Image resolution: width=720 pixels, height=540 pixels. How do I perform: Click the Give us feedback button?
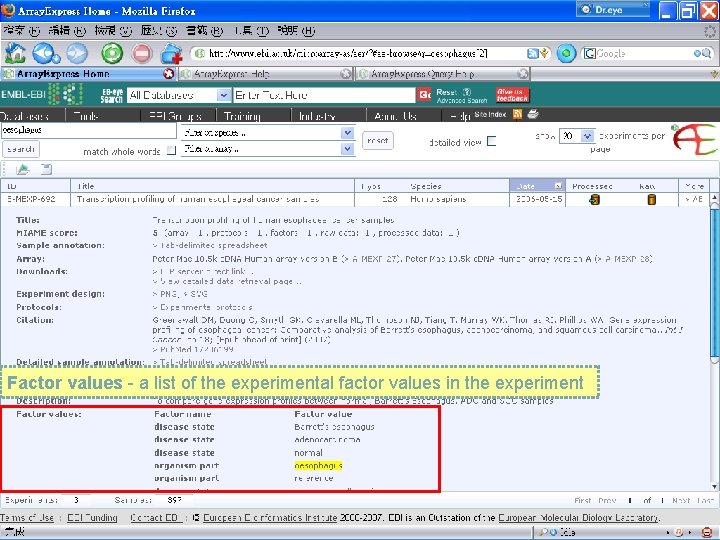512,95
